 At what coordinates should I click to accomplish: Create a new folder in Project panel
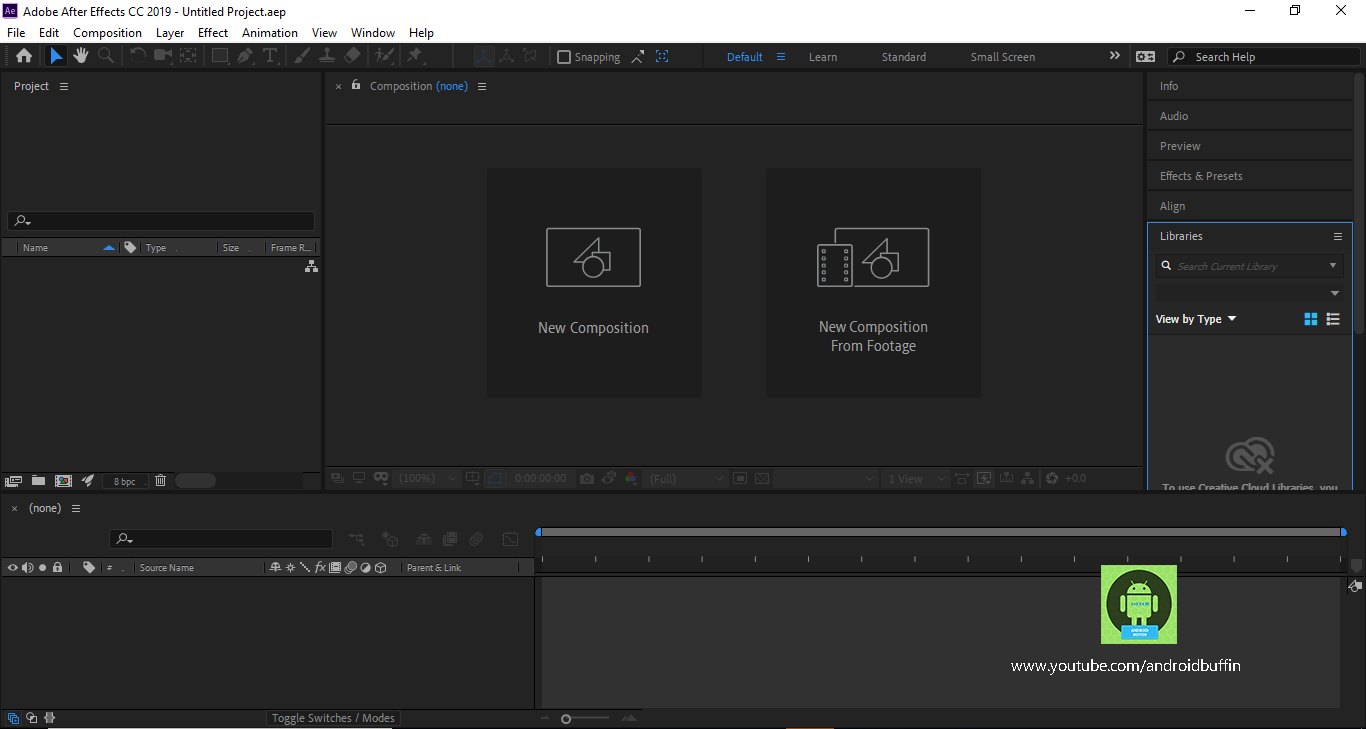coord(38,481)
